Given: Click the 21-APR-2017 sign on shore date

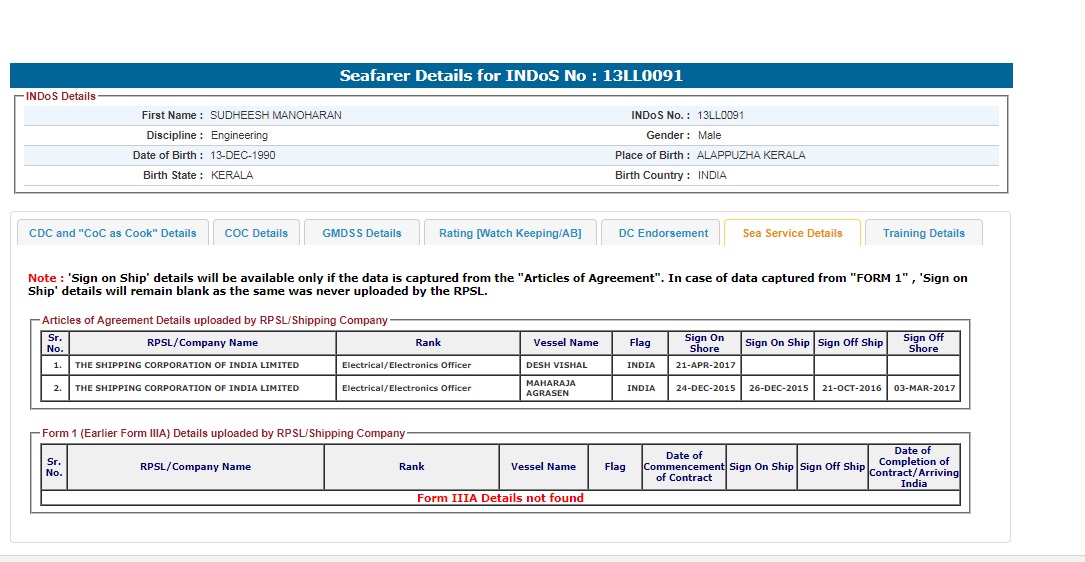Looking at the screenshot, I should click(x=704, y=366).
